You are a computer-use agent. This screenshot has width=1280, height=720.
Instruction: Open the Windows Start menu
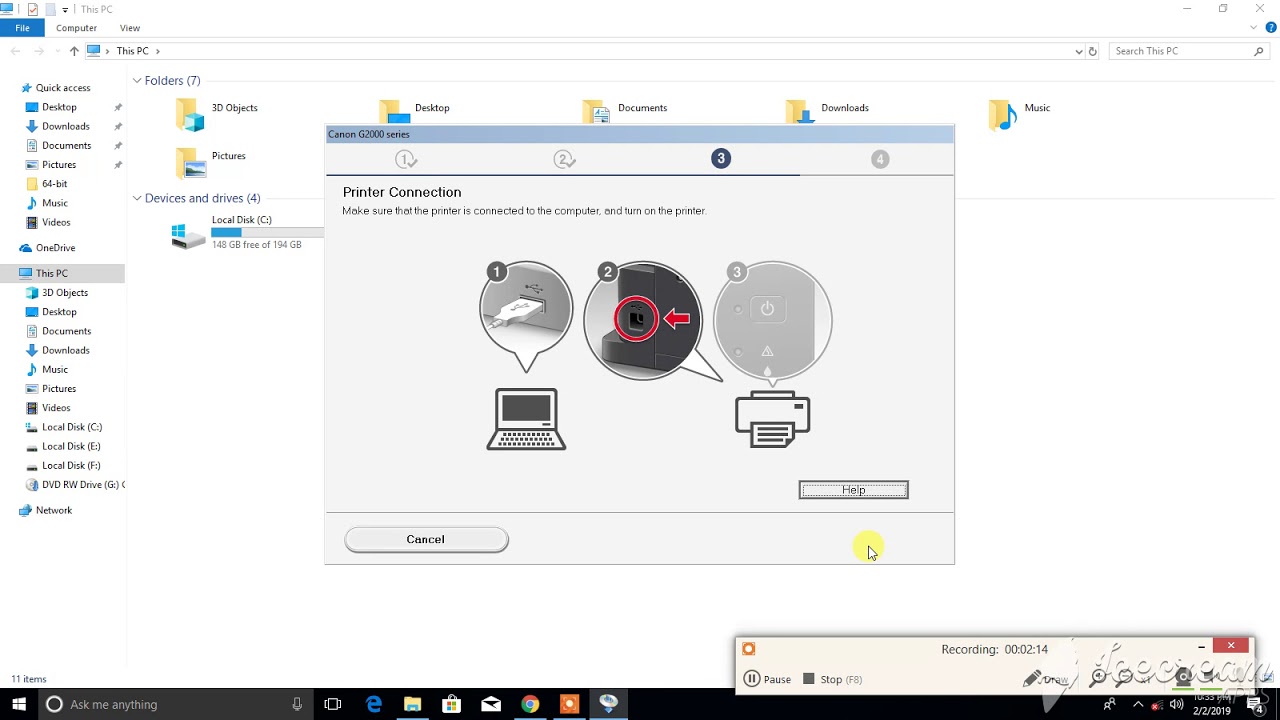click(x=19, y=704)
